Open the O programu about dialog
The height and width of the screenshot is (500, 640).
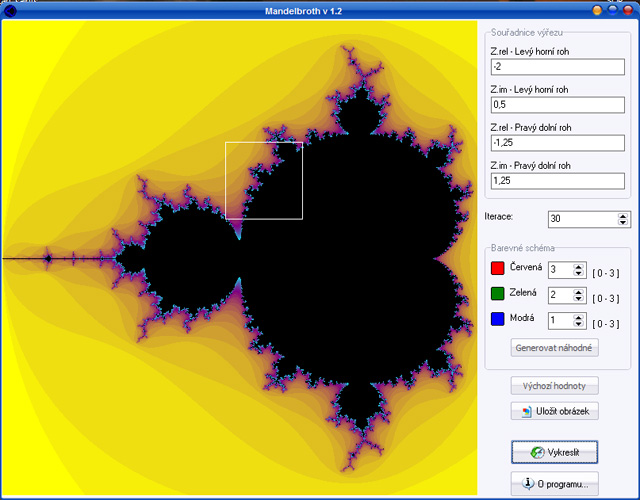554,484
